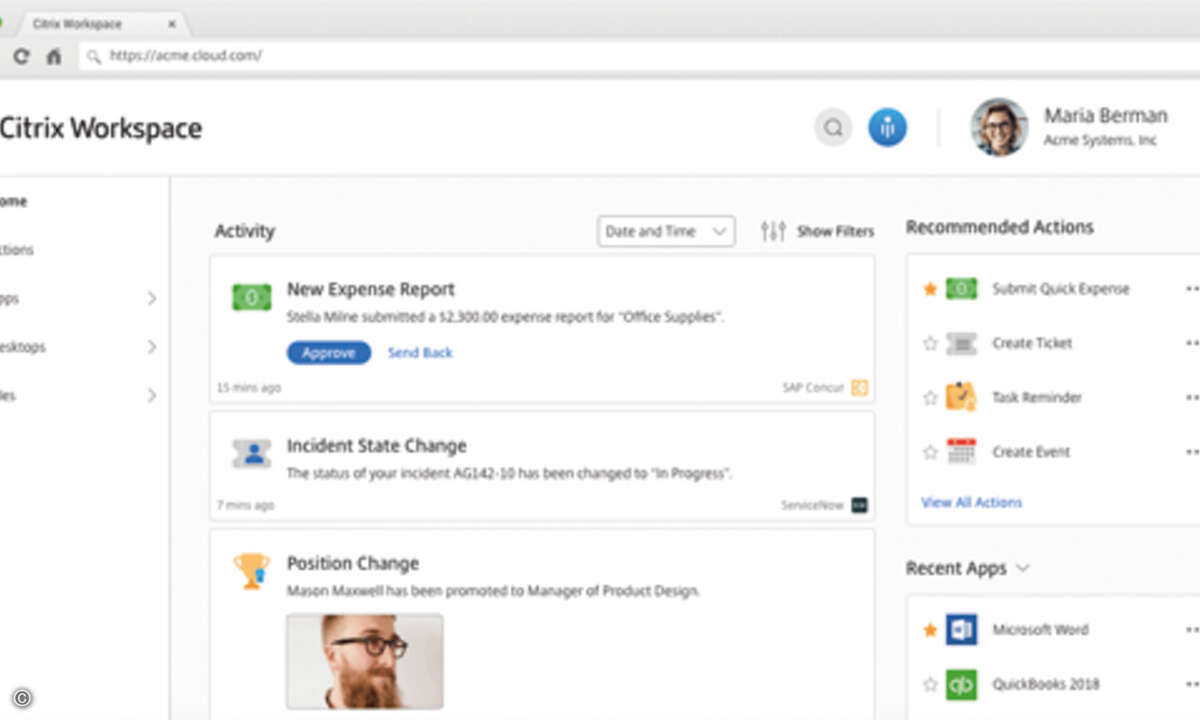
Task: Favorite Create Ticket using its star
Action: tap(930, 343)
